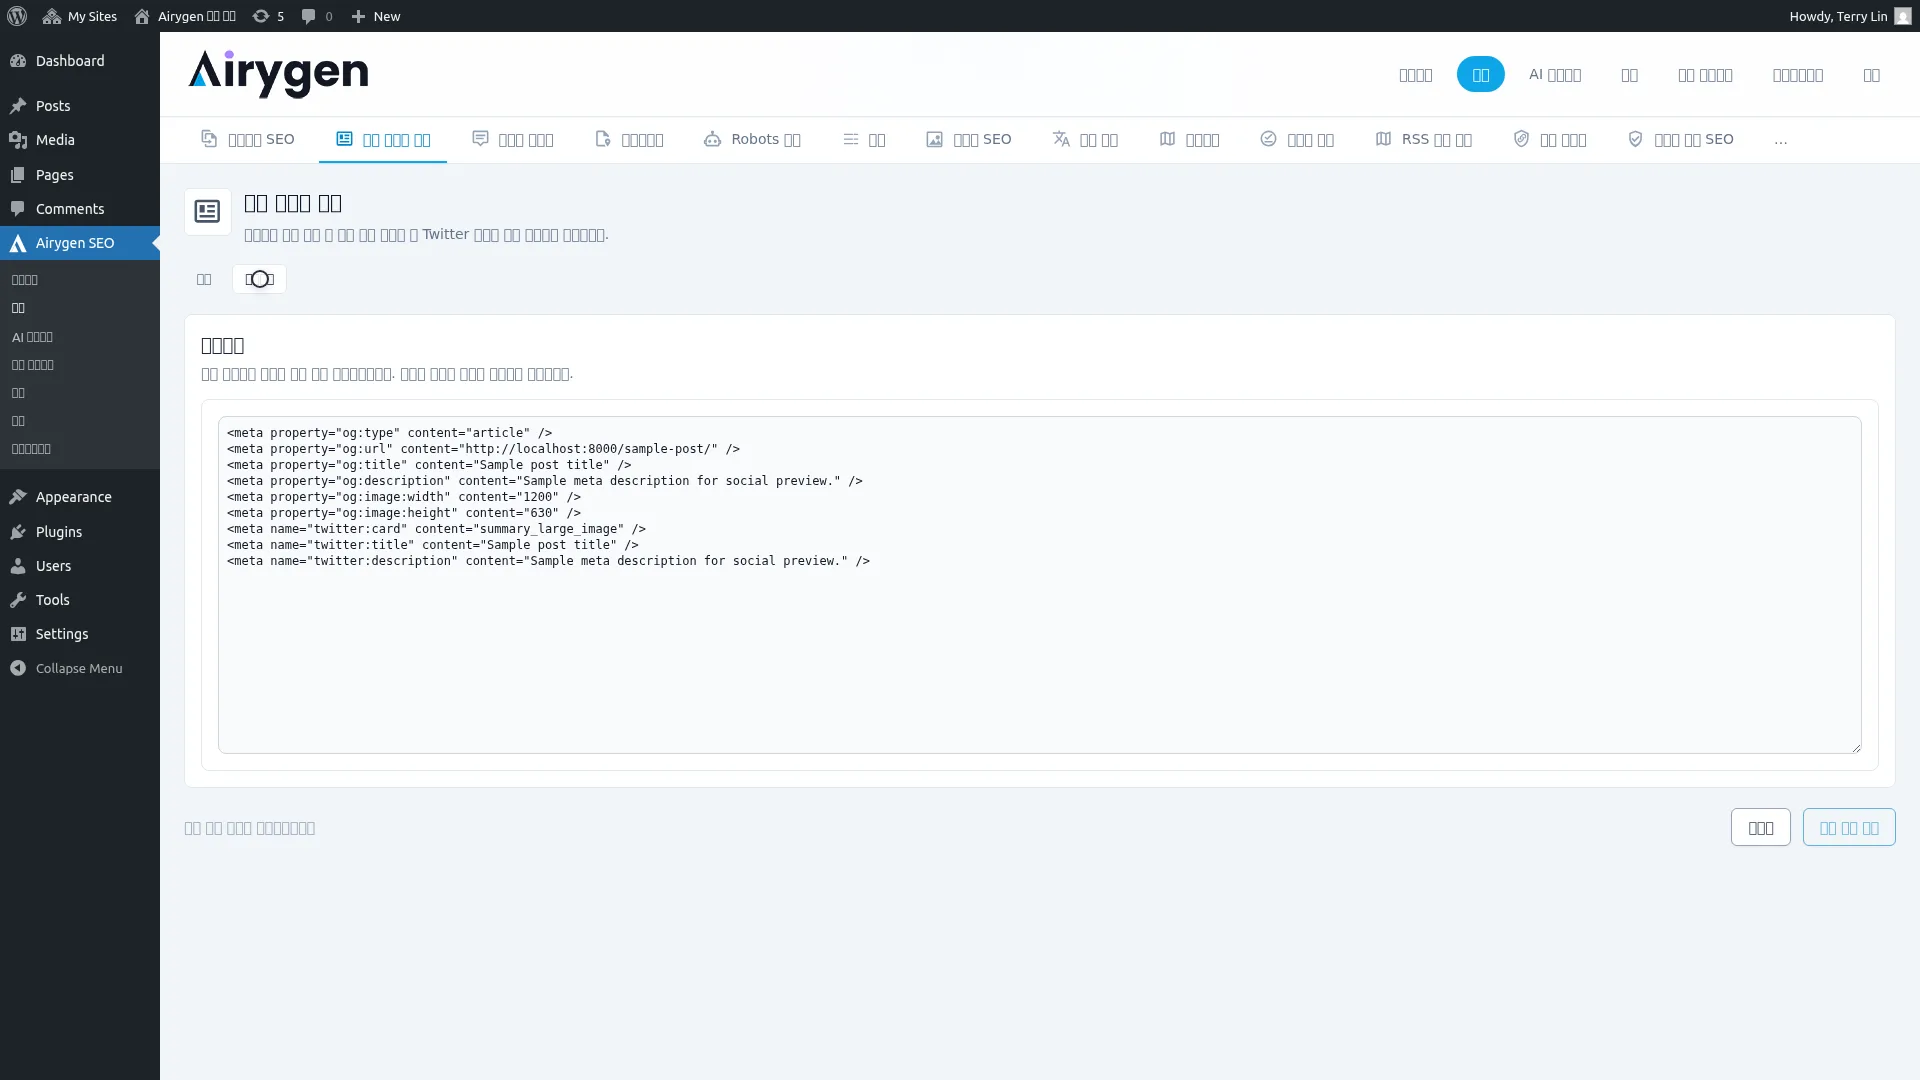Open the image SEO tab with picture icon
This screenshot has width=1920, height=1080.
click(x=968, y=139)
